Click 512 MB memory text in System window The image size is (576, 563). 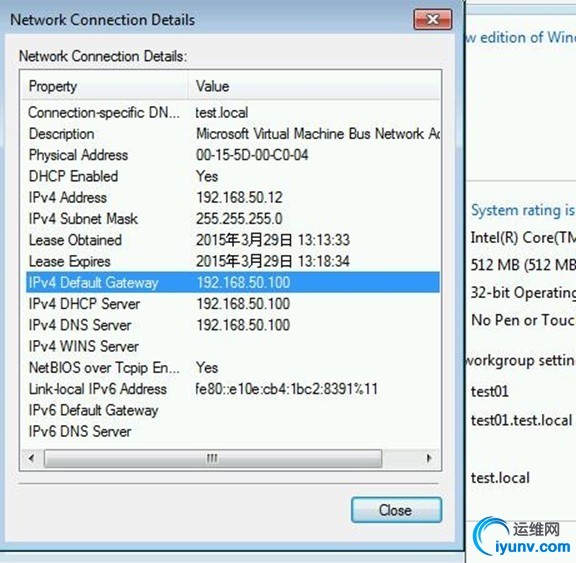tap(523, 265)
